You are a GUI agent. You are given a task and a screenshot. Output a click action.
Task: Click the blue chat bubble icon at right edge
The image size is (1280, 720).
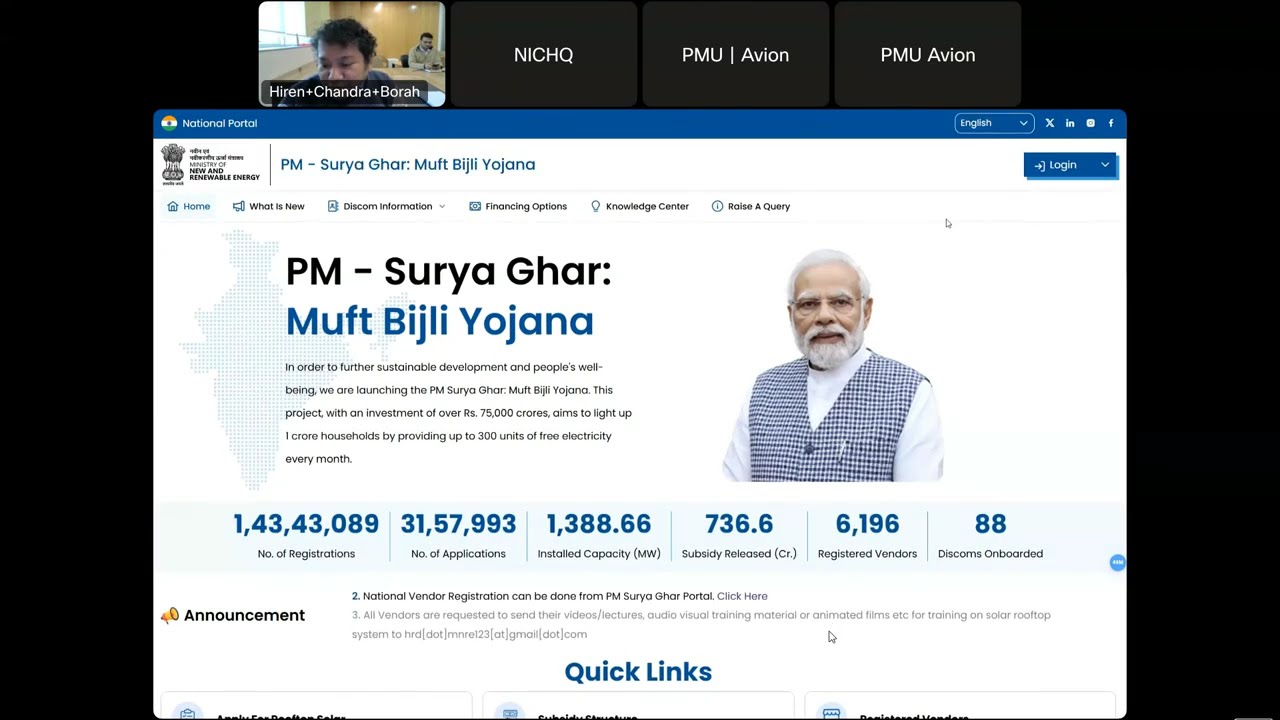click(x=1117, y=563)
